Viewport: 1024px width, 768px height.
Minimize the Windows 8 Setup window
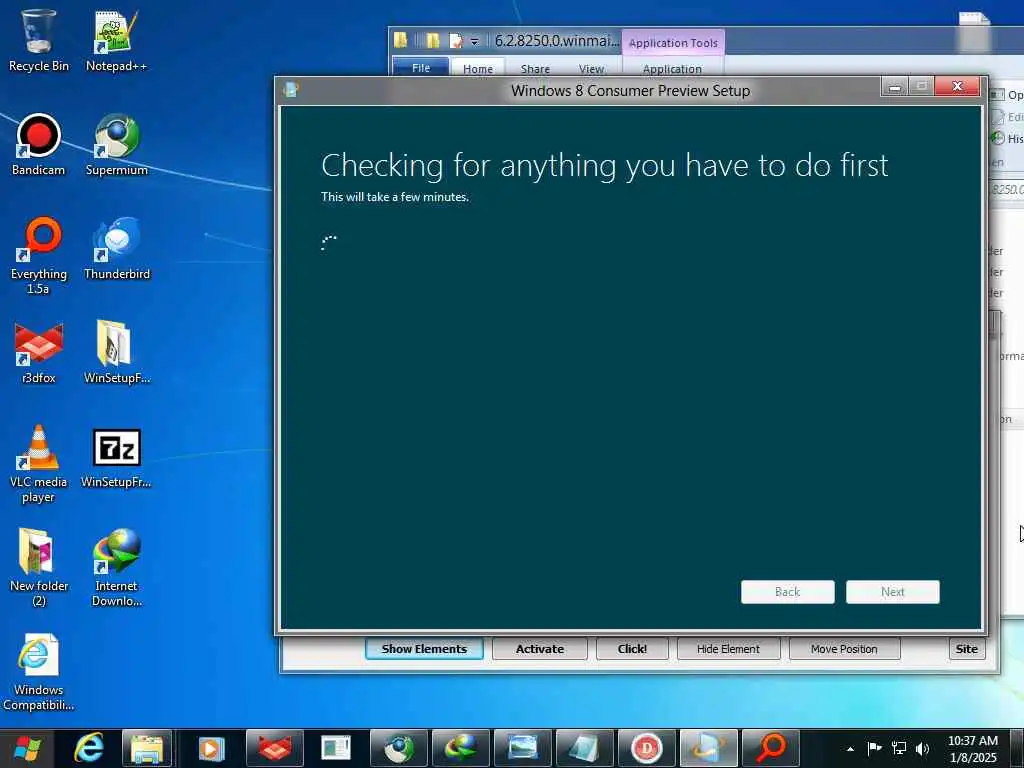pyautogui.click(x=894, y=87)
